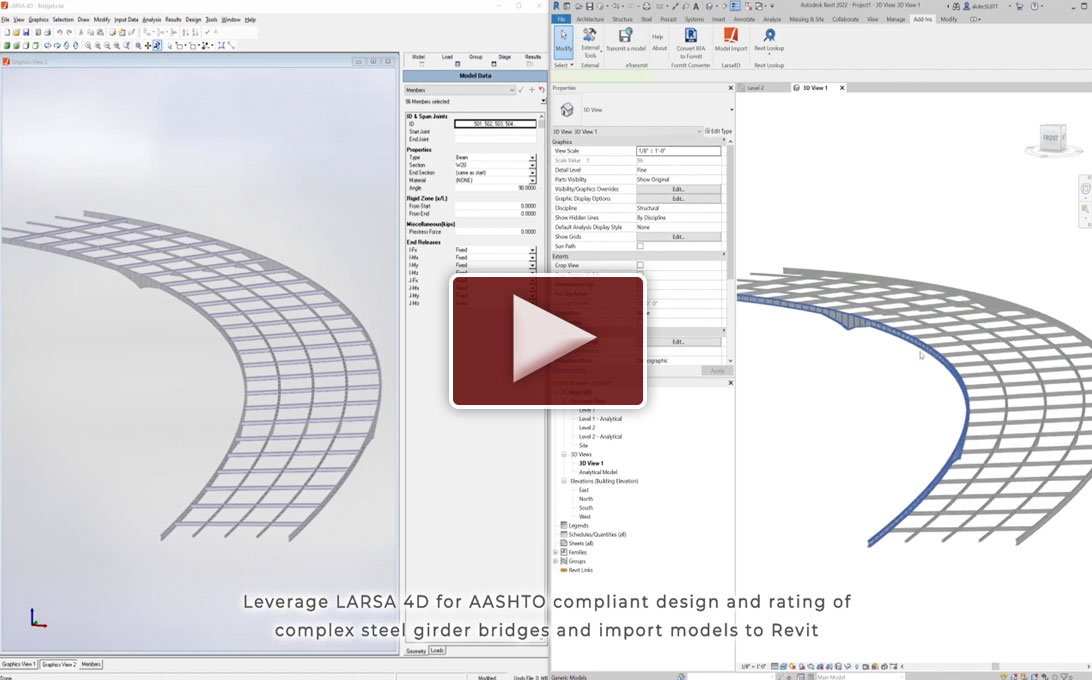Toggle the Sun Path checkbox

640,246
